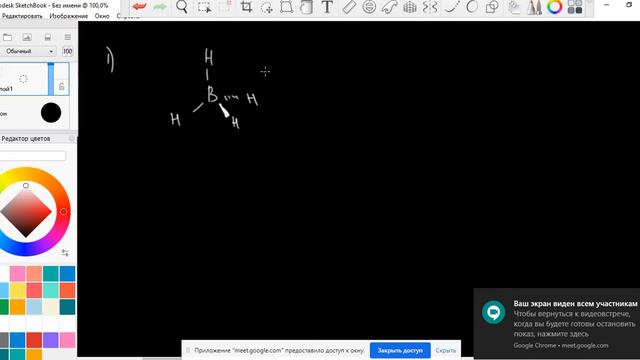Click the Google Meet screen-sharing notification
Screen dimensions: 640x360
[557, 324]
